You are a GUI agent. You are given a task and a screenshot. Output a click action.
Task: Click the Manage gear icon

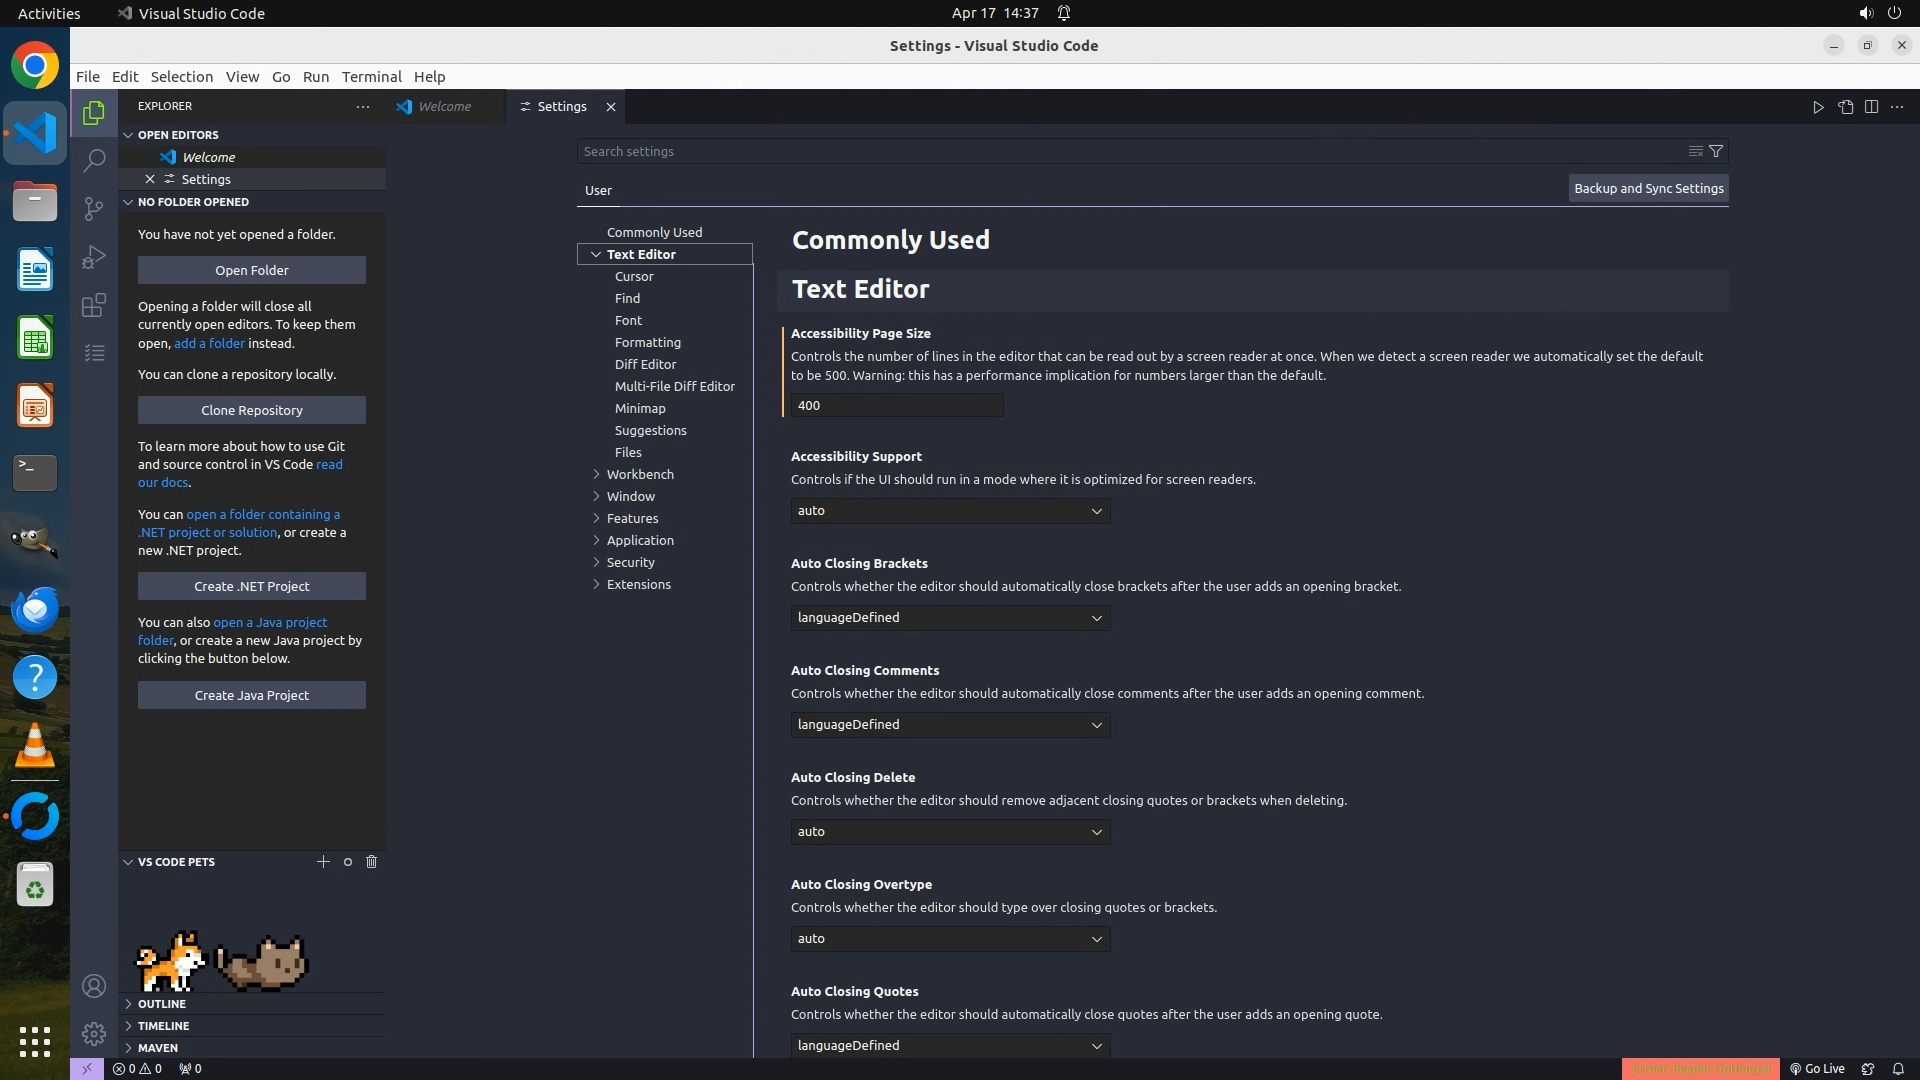point(94,1033)
